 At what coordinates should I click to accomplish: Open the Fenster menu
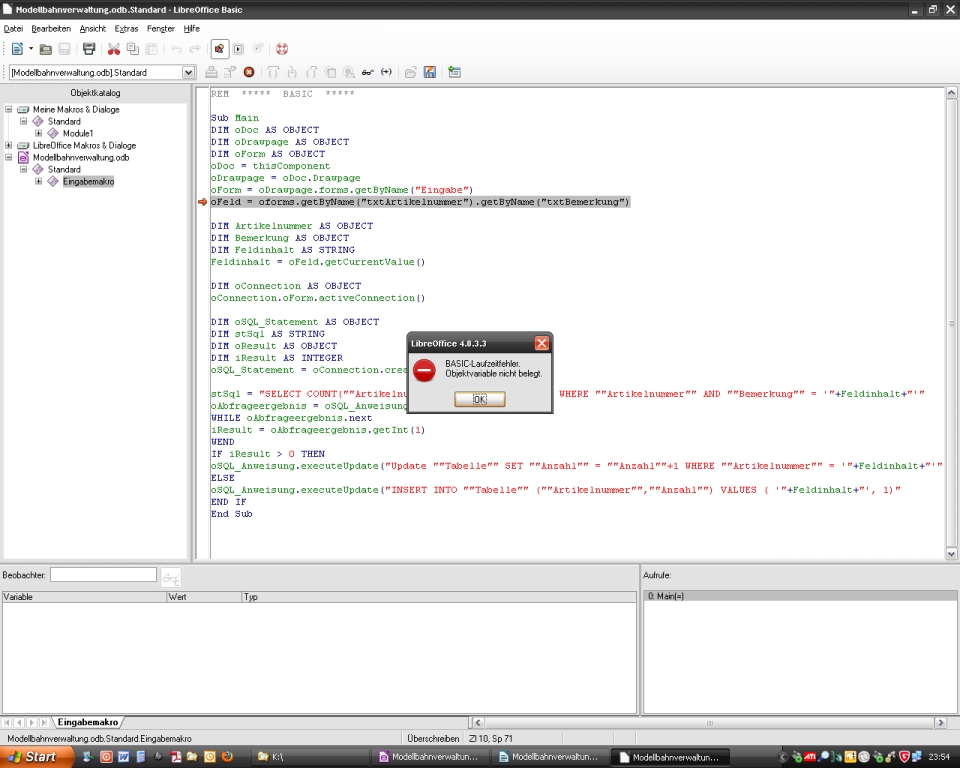pos(161,29)
